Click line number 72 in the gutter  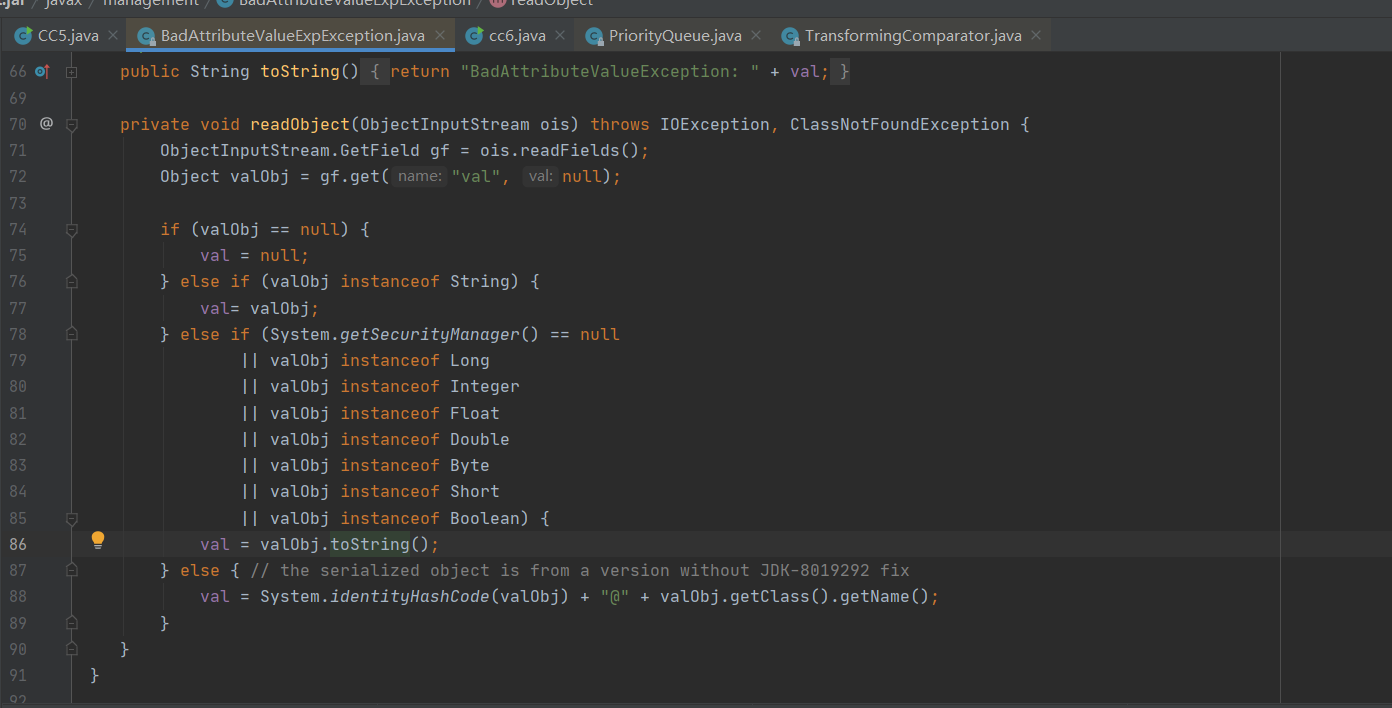tap(18, 177)
